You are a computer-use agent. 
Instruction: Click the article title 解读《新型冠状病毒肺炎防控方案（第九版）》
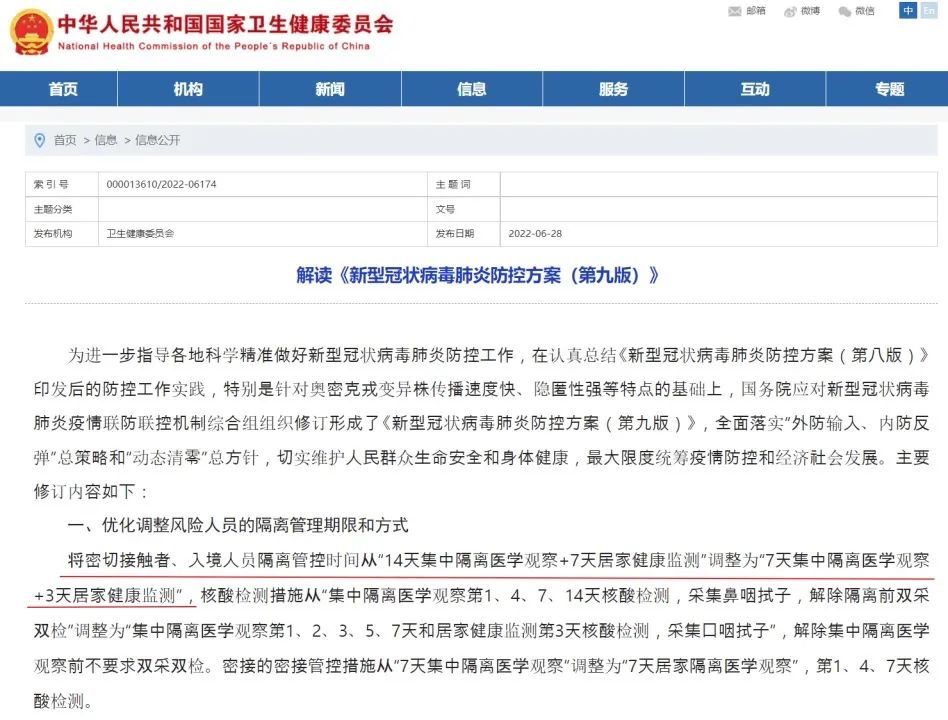(x=478, y=275)
